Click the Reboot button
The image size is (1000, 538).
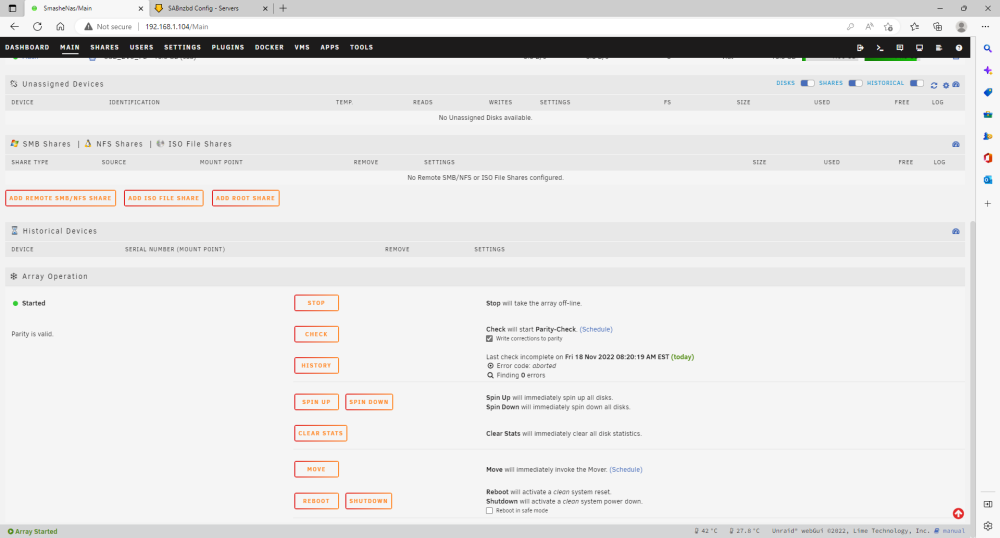316,501
